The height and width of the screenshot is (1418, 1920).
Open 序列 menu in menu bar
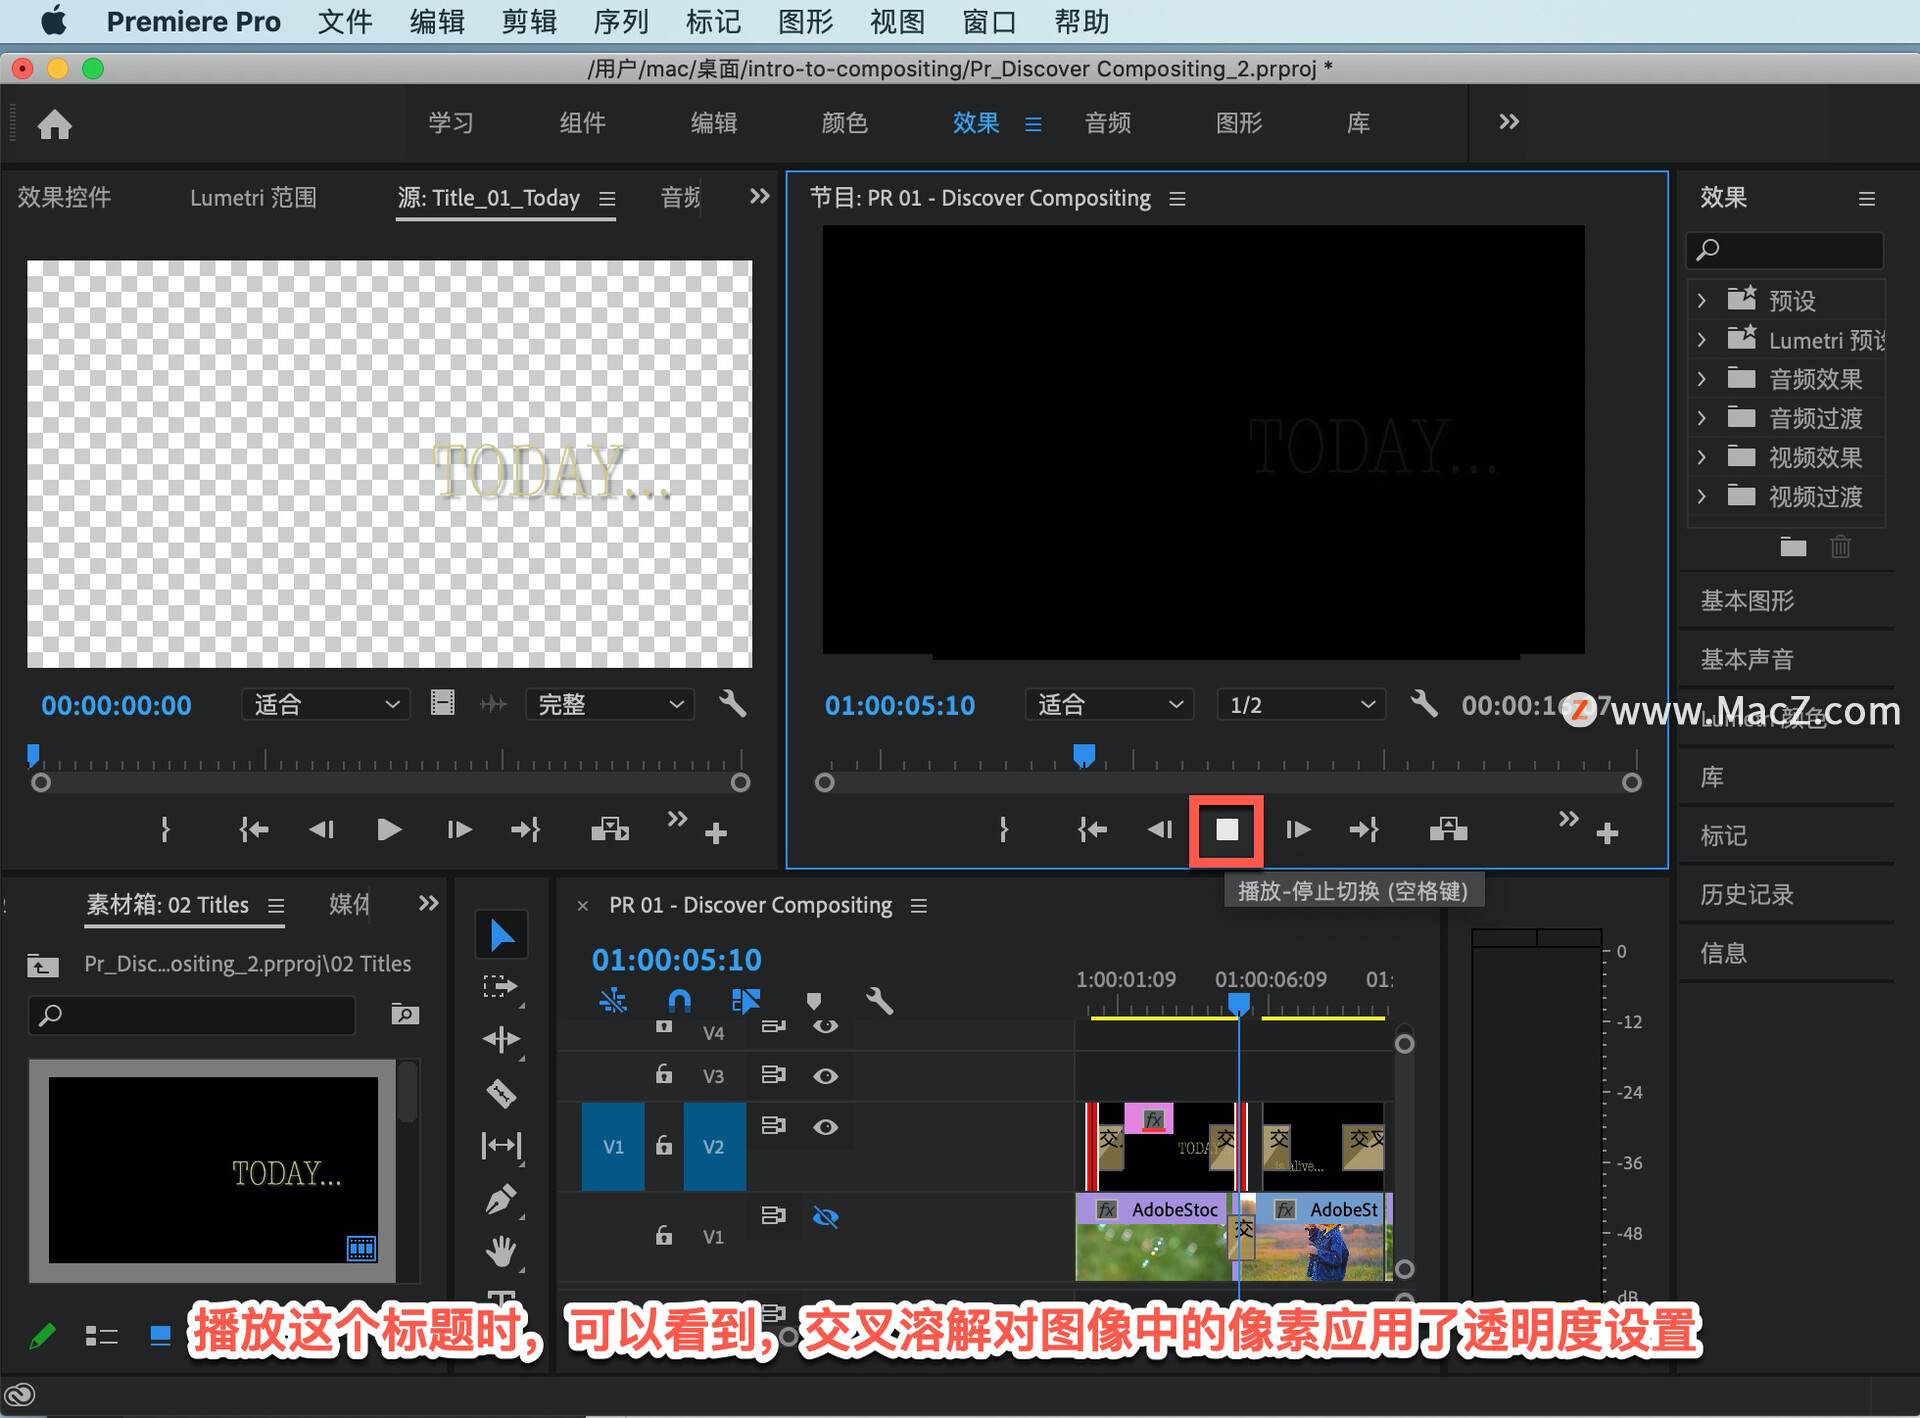(621, 22)
